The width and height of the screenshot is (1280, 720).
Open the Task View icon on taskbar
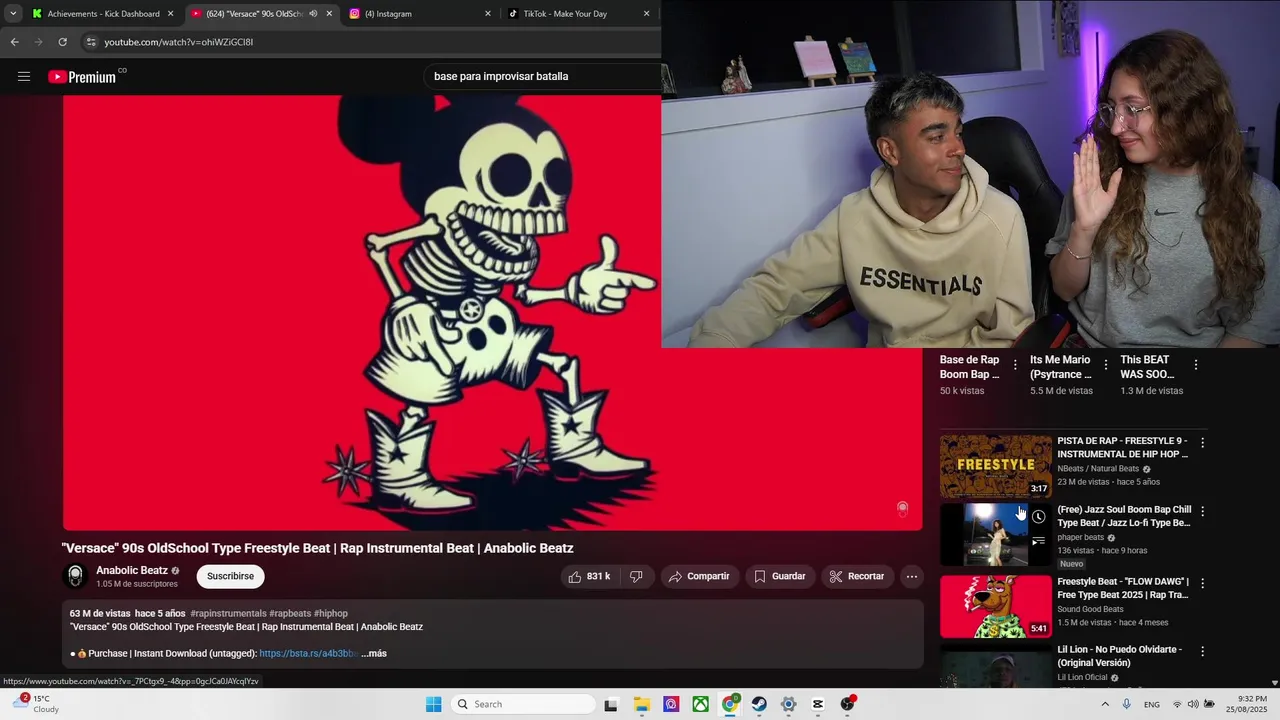click(x=611, y=704)
